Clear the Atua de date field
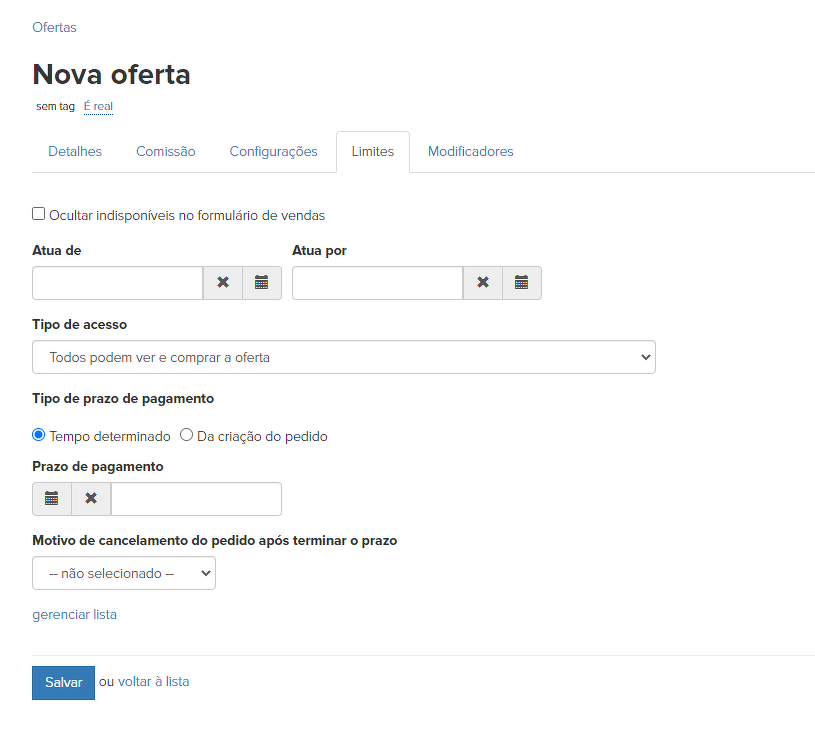Image resolution: width=815 pixels, height=752 pixels. click(223, 283)
